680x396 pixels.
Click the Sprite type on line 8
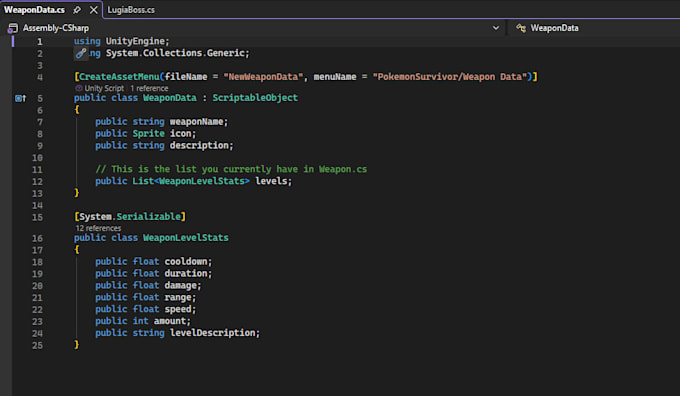point(148,134)
